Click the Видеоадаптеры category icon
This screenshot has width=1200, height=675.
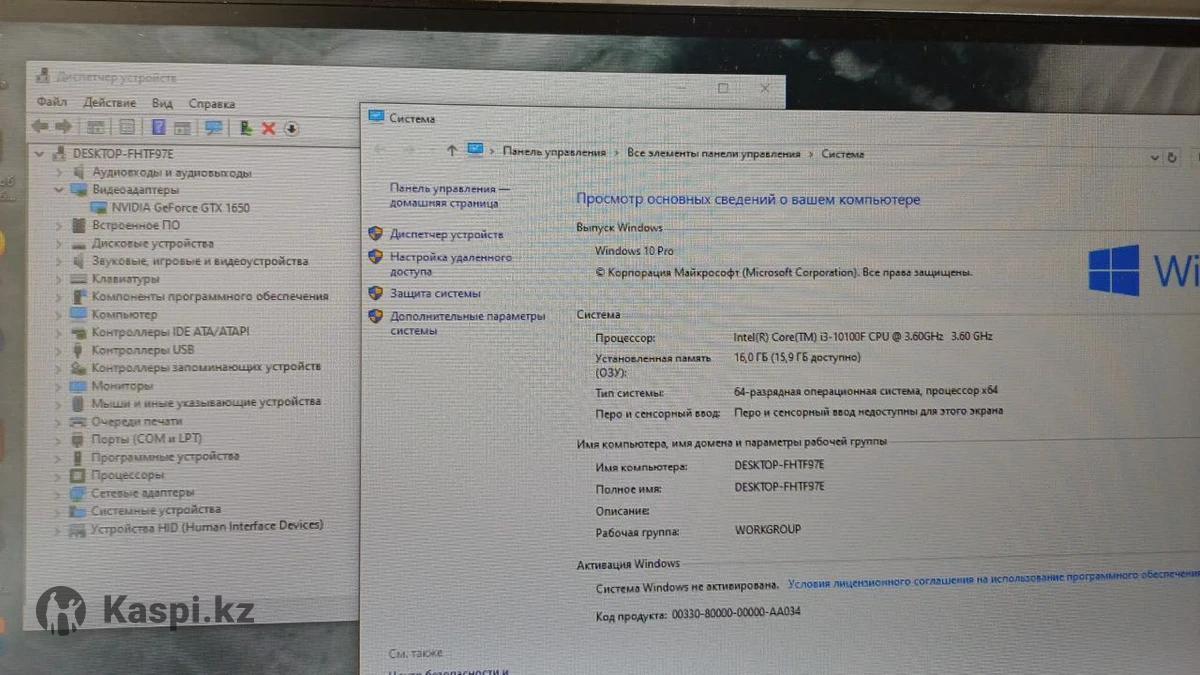click(x=79, y=189)
